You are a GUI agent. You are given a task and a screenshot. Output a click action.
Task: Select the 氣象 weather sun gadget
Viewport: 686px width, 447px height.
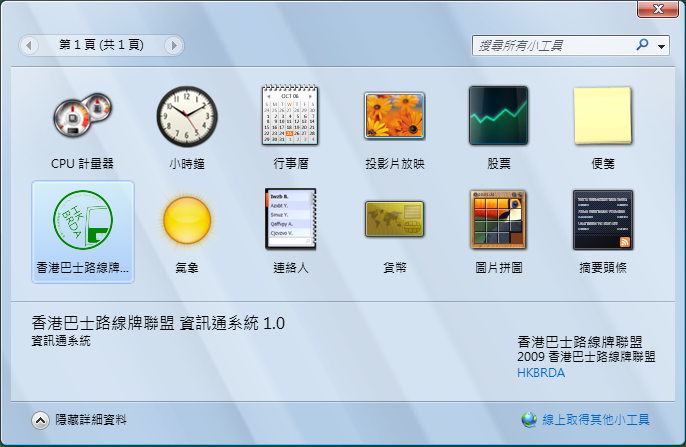click(187, 220)
